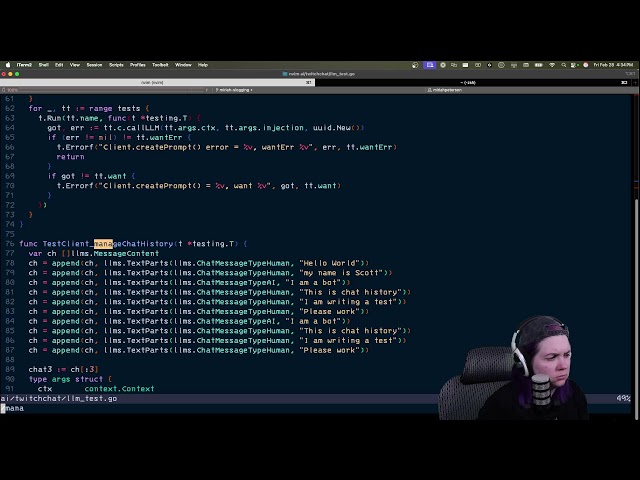The width and height of the screenshot is (640, 480).
Task: Open the View menu
Action: (75, 65)
